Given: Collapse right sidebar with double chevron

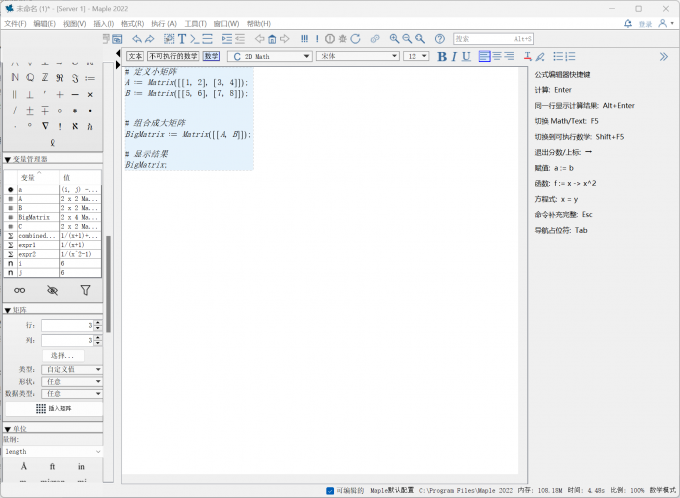Looking at the screenshot, I should click(664, 56).
